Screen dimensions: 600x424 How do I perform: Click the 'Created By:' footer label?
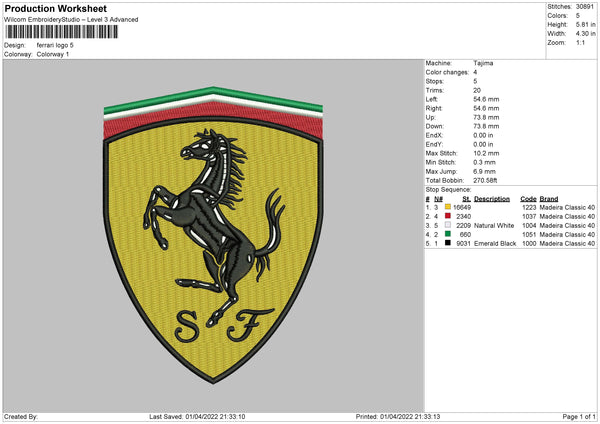pyautogui.click(x=21, y=417)
